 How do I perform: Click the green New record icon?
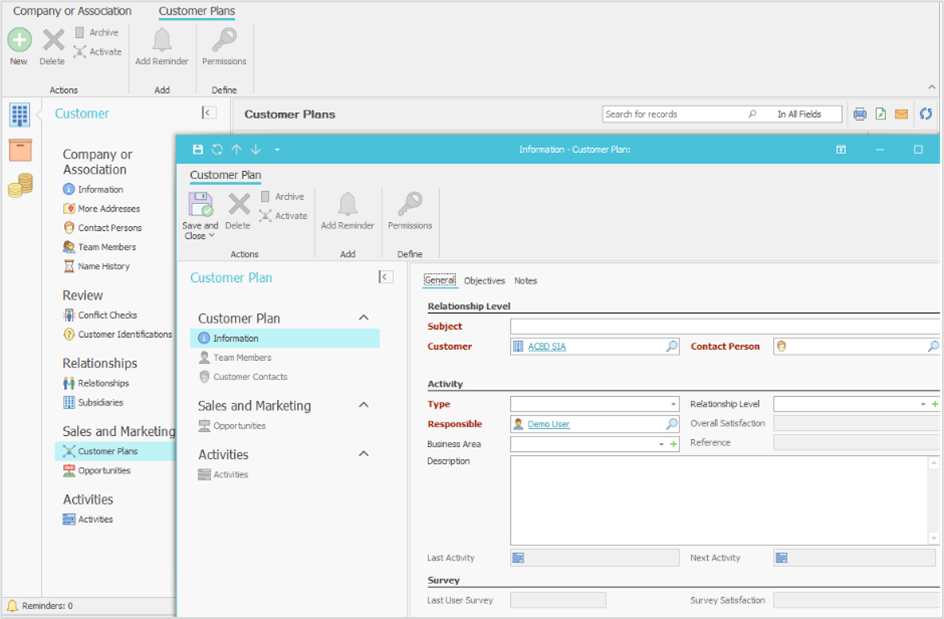click(19, 40)
